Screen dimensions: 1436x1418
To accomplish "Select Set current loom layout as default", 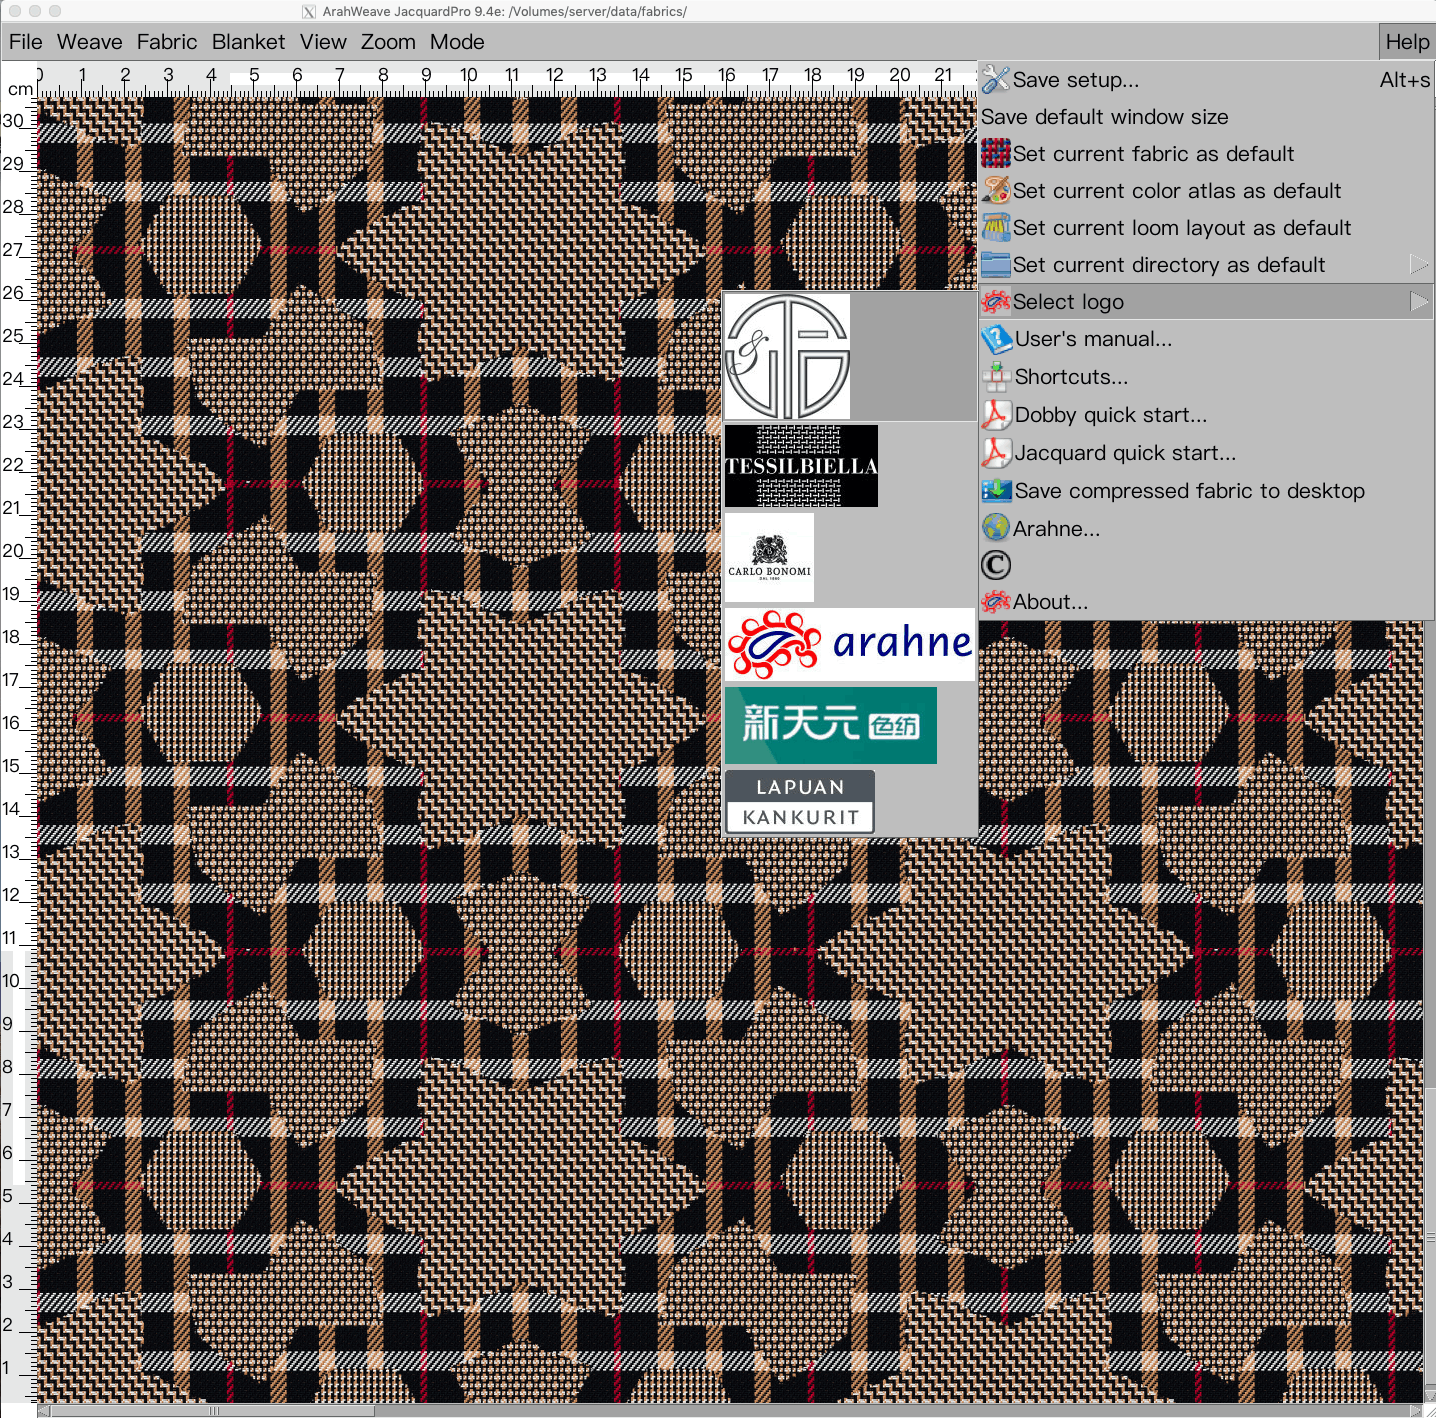I will tap(1206, 228).
